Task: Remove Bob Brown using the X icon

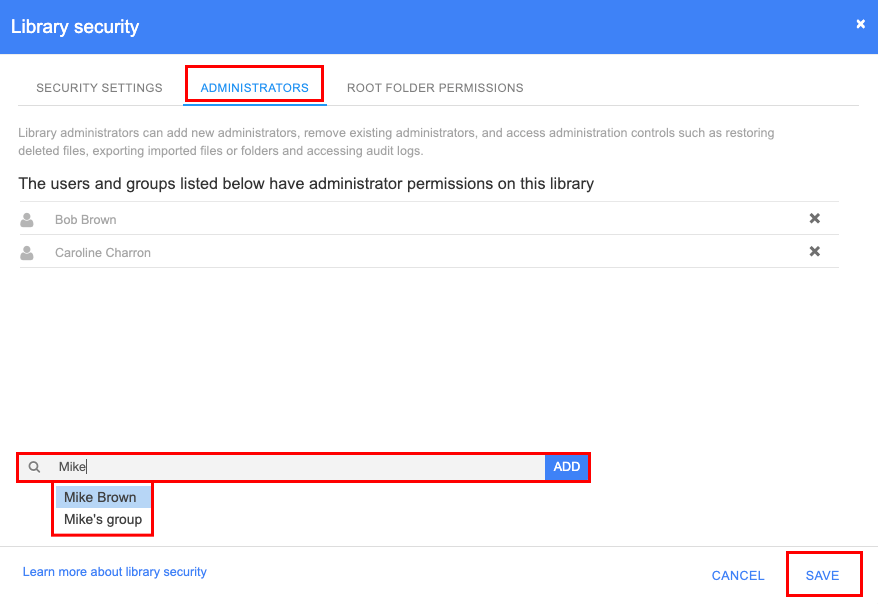Action: (x=814, y=217)
